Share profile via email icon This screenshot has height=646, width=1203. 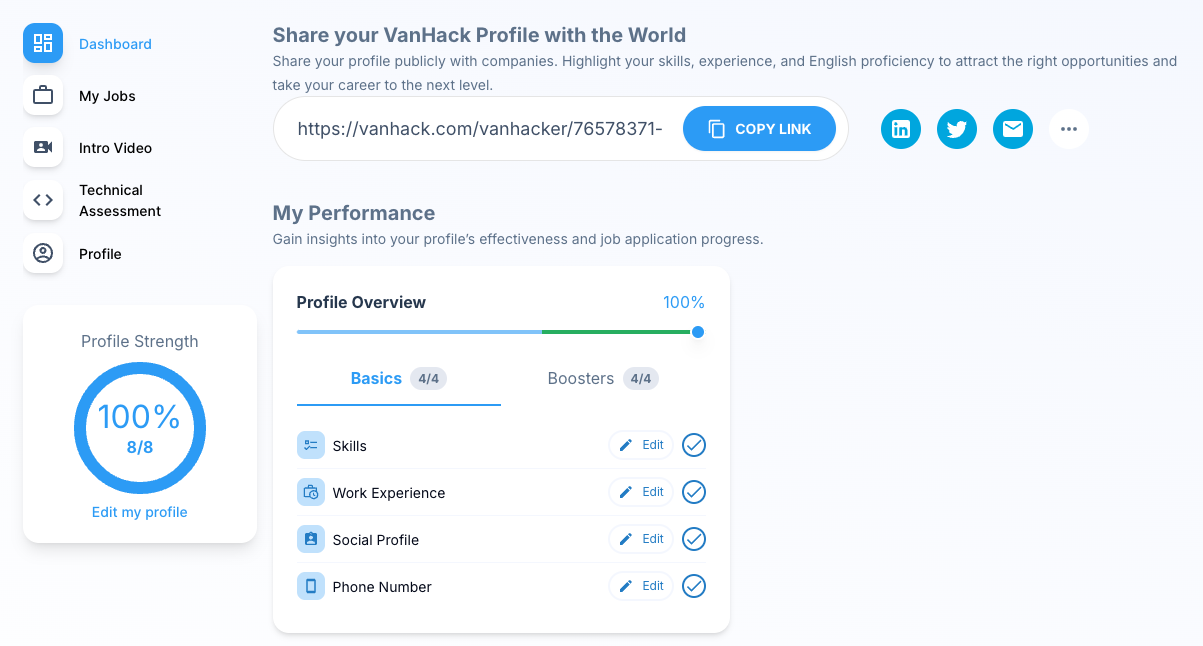pyautogui.click(x=1013, y=129)
